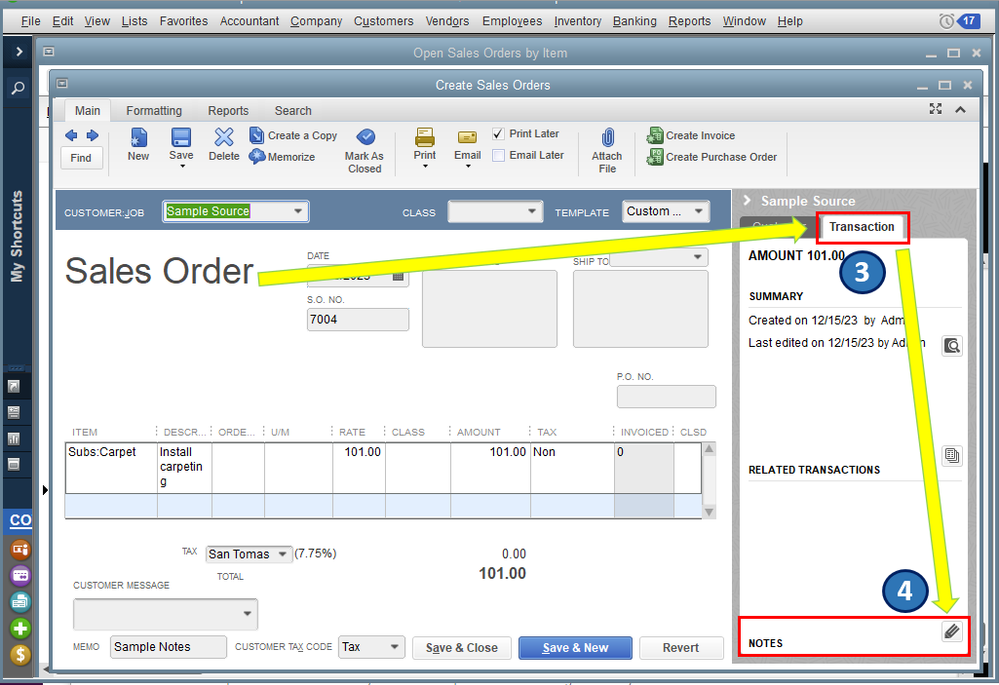Click the line items scrollbar up arrow
Image resolution: width=999 pixels, height=685 pixels.
pos(708,449)
